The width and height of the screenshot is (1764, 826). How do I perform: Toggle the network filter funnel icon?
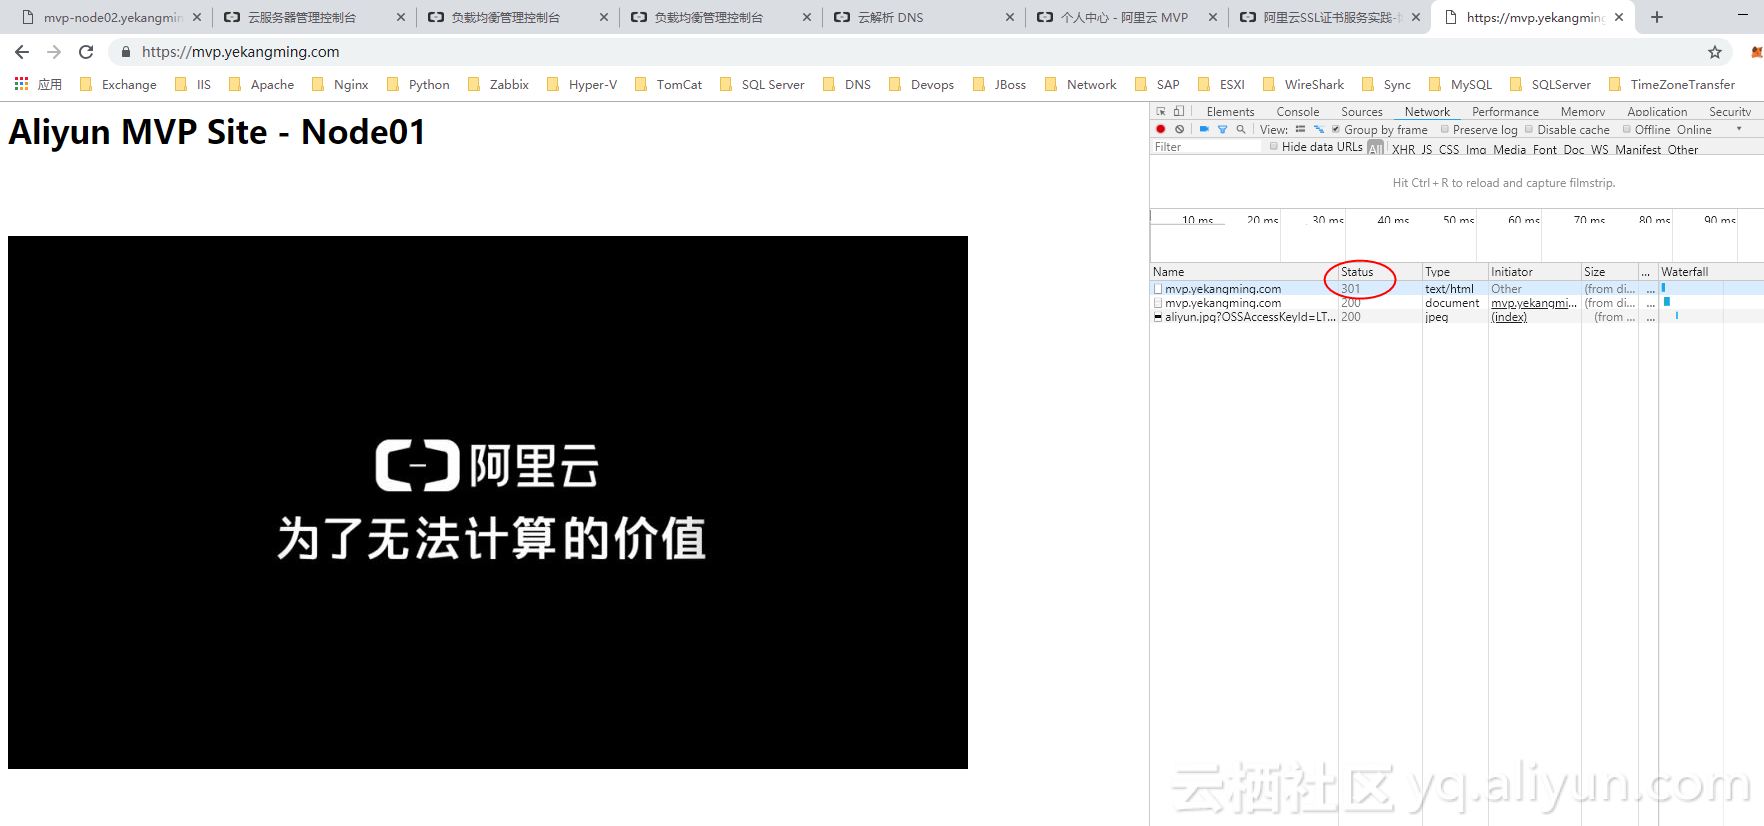coord(1222,129)
